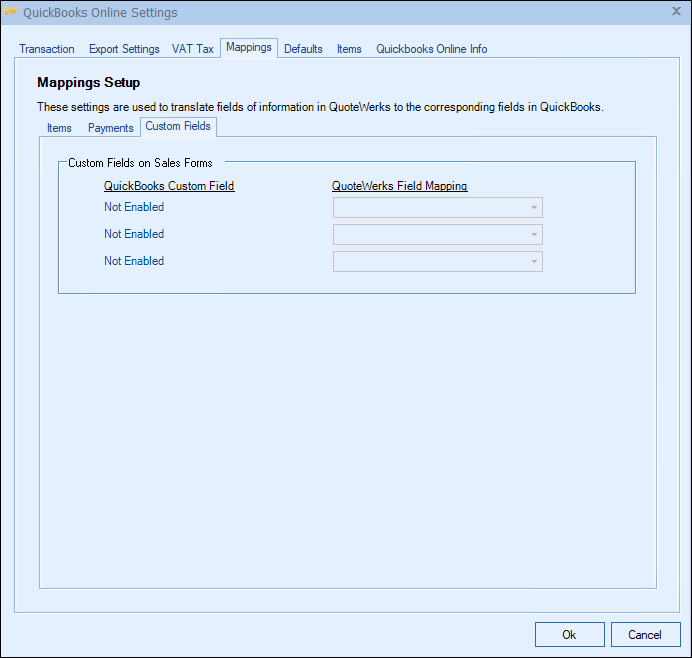The height and width of the screenshot is (658, 692).
Task: Close the QuickBooks Online Settings dialog
Action: coord(674,12)
